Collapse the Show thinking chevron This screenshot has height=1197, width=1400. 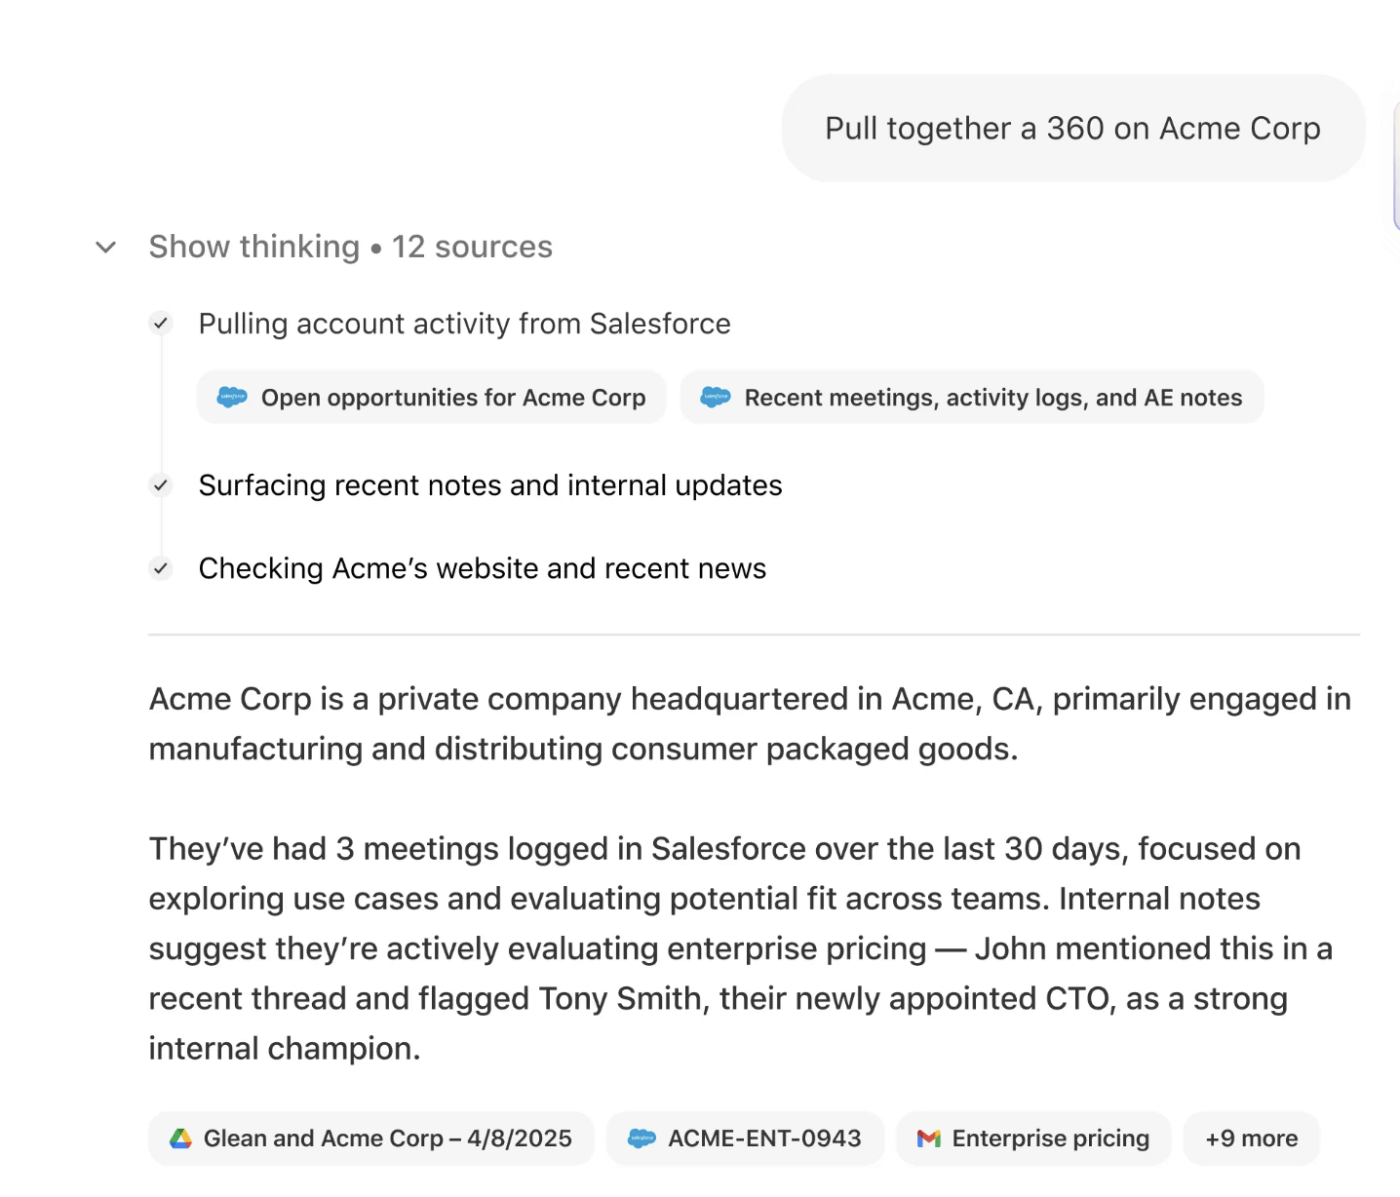(x=106, y=247)
